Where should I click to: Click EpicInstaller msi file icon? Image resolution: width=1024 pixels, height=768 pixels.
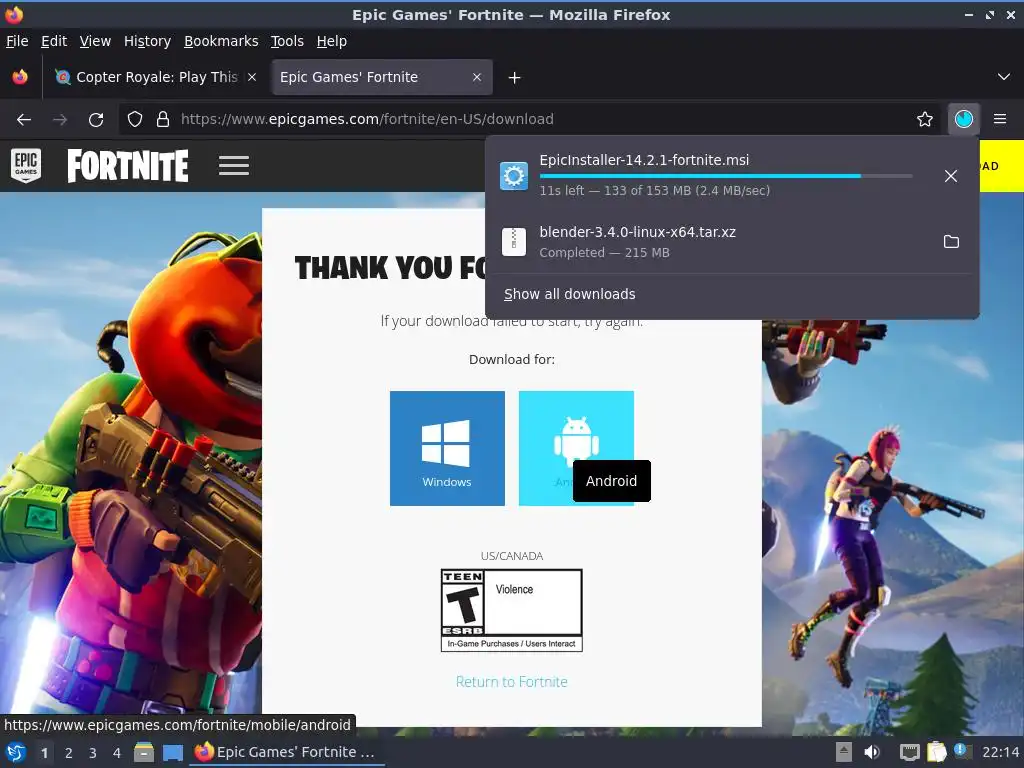tap(514, 176)
